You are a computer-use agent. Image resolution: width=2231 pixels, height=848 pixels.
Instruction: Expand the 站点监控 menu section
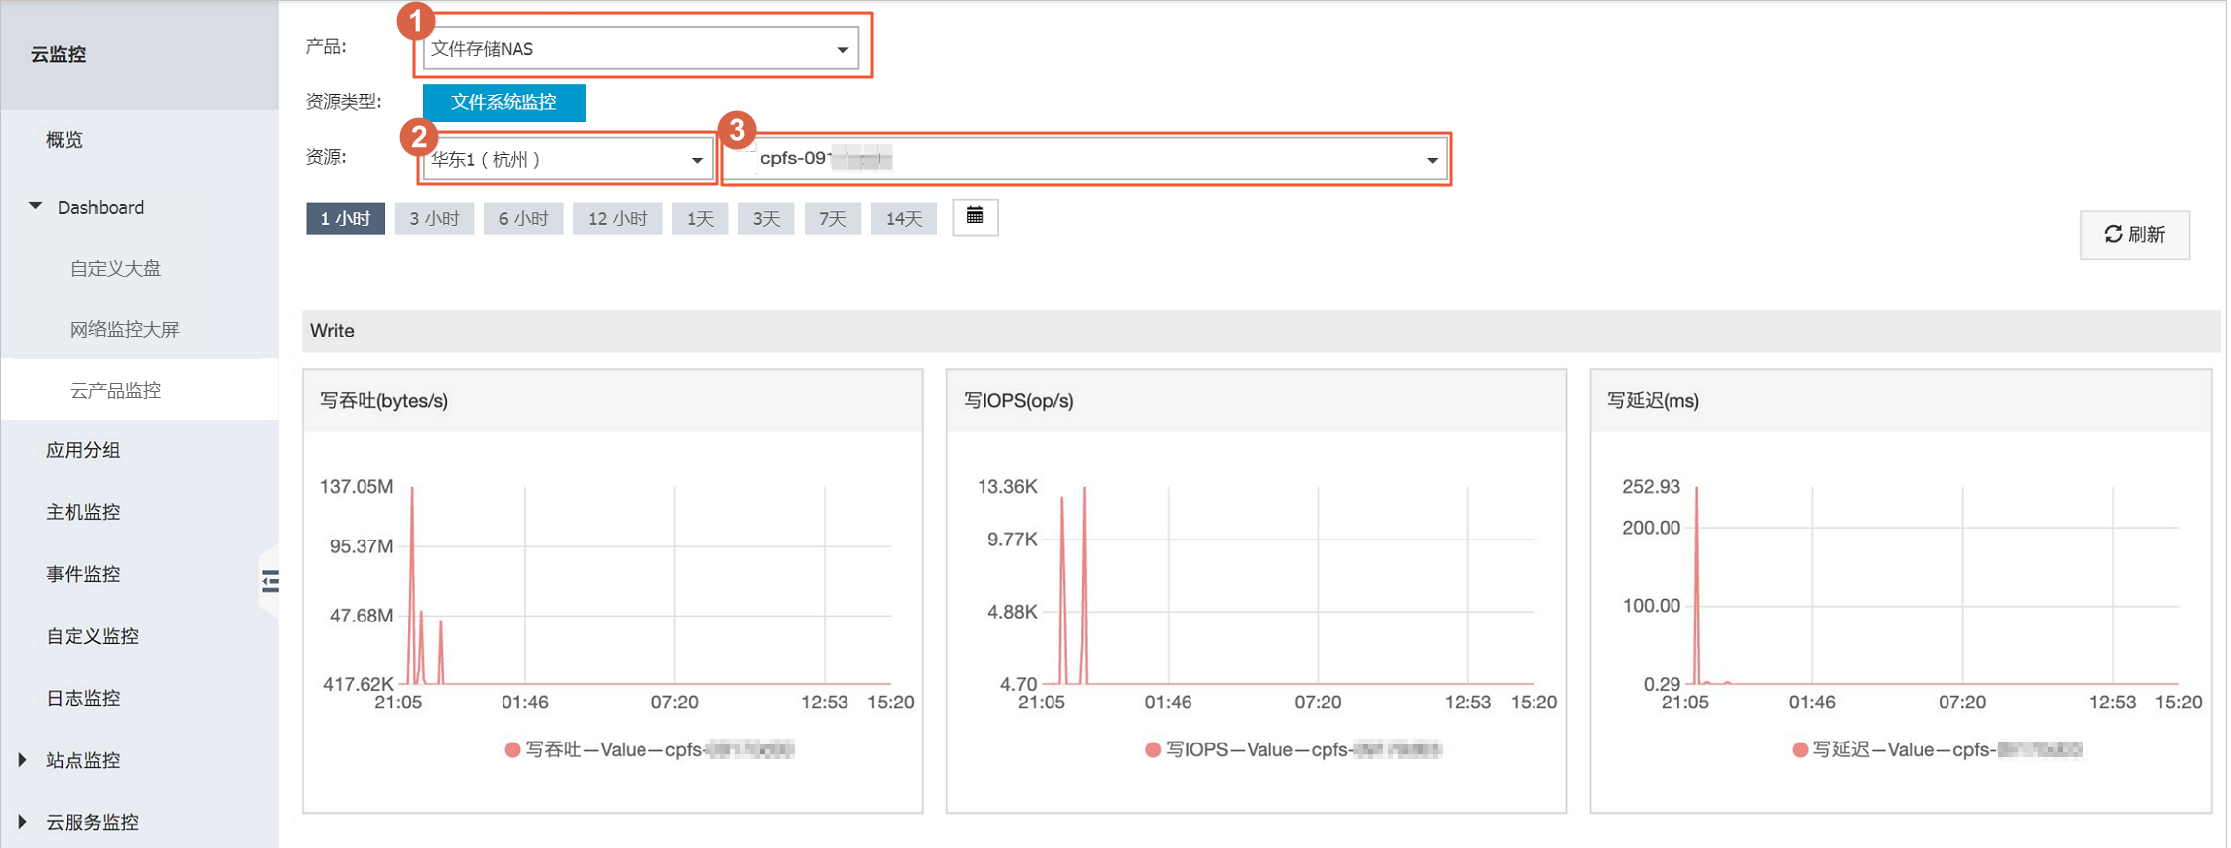coord(22,760)
